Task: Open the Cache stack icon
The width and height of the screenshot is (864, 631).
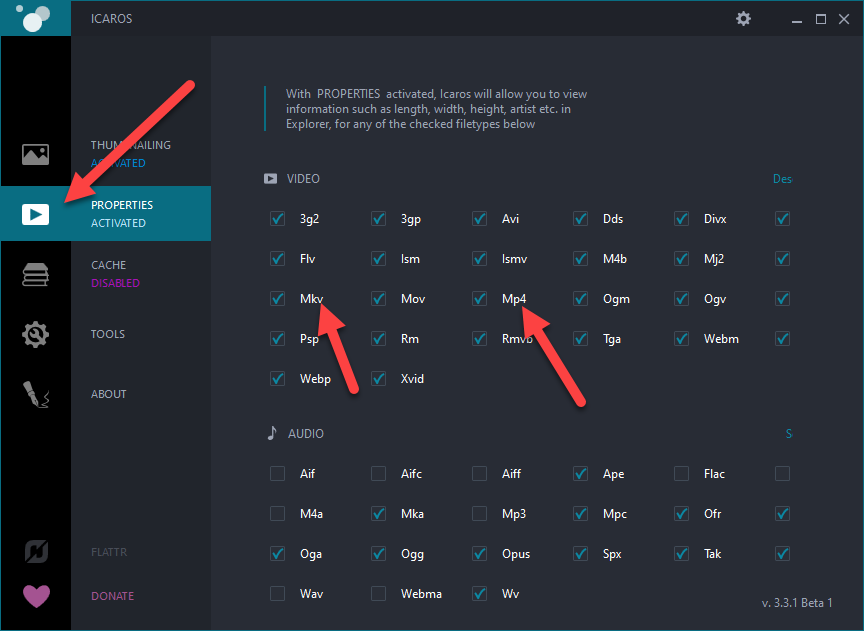Action: (35, 274)
